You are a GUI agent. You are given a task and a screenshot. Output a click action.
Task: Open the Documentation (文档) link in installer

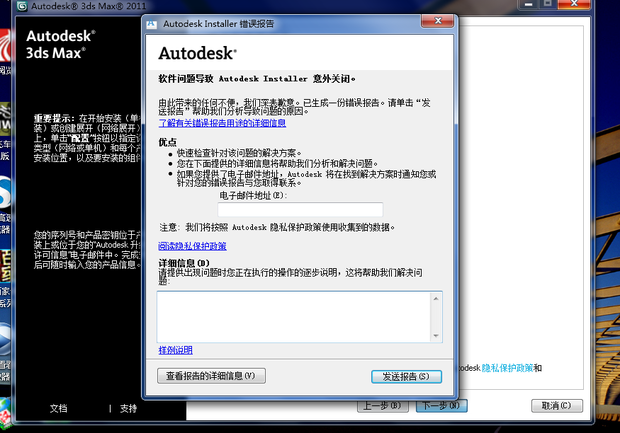(x=59, y=408)
